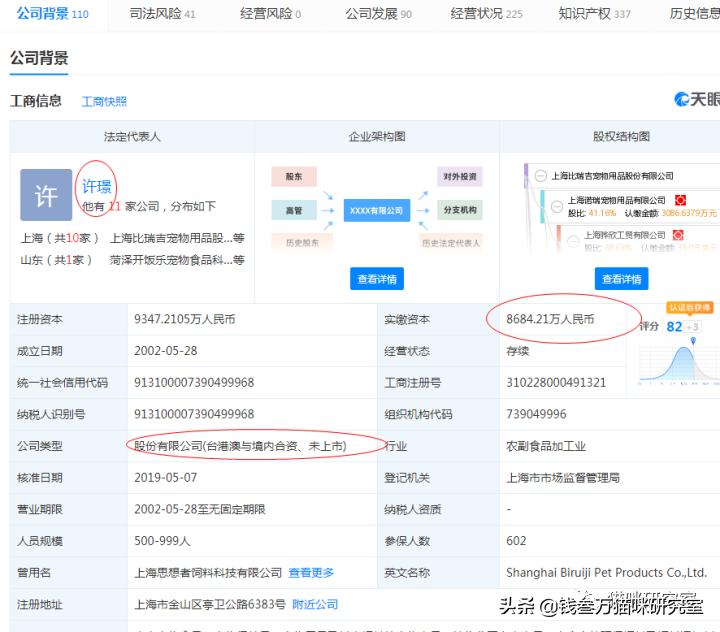Click 查看详情 under 股权结构图
Image resolution: width=720 pixels, height=632 pixels.
[621, 279]
